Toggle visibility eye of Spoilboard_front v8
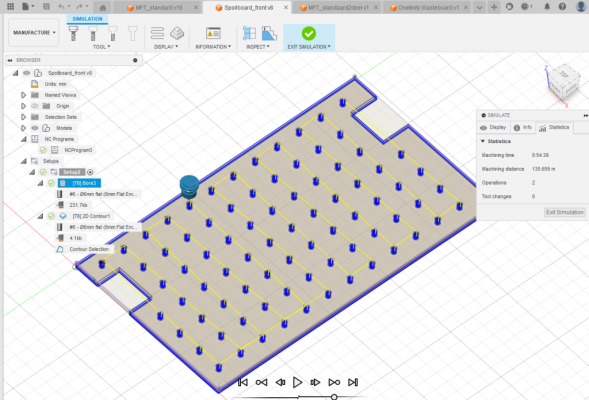Viewport: 589px width, 400px height. coord(27,73)
